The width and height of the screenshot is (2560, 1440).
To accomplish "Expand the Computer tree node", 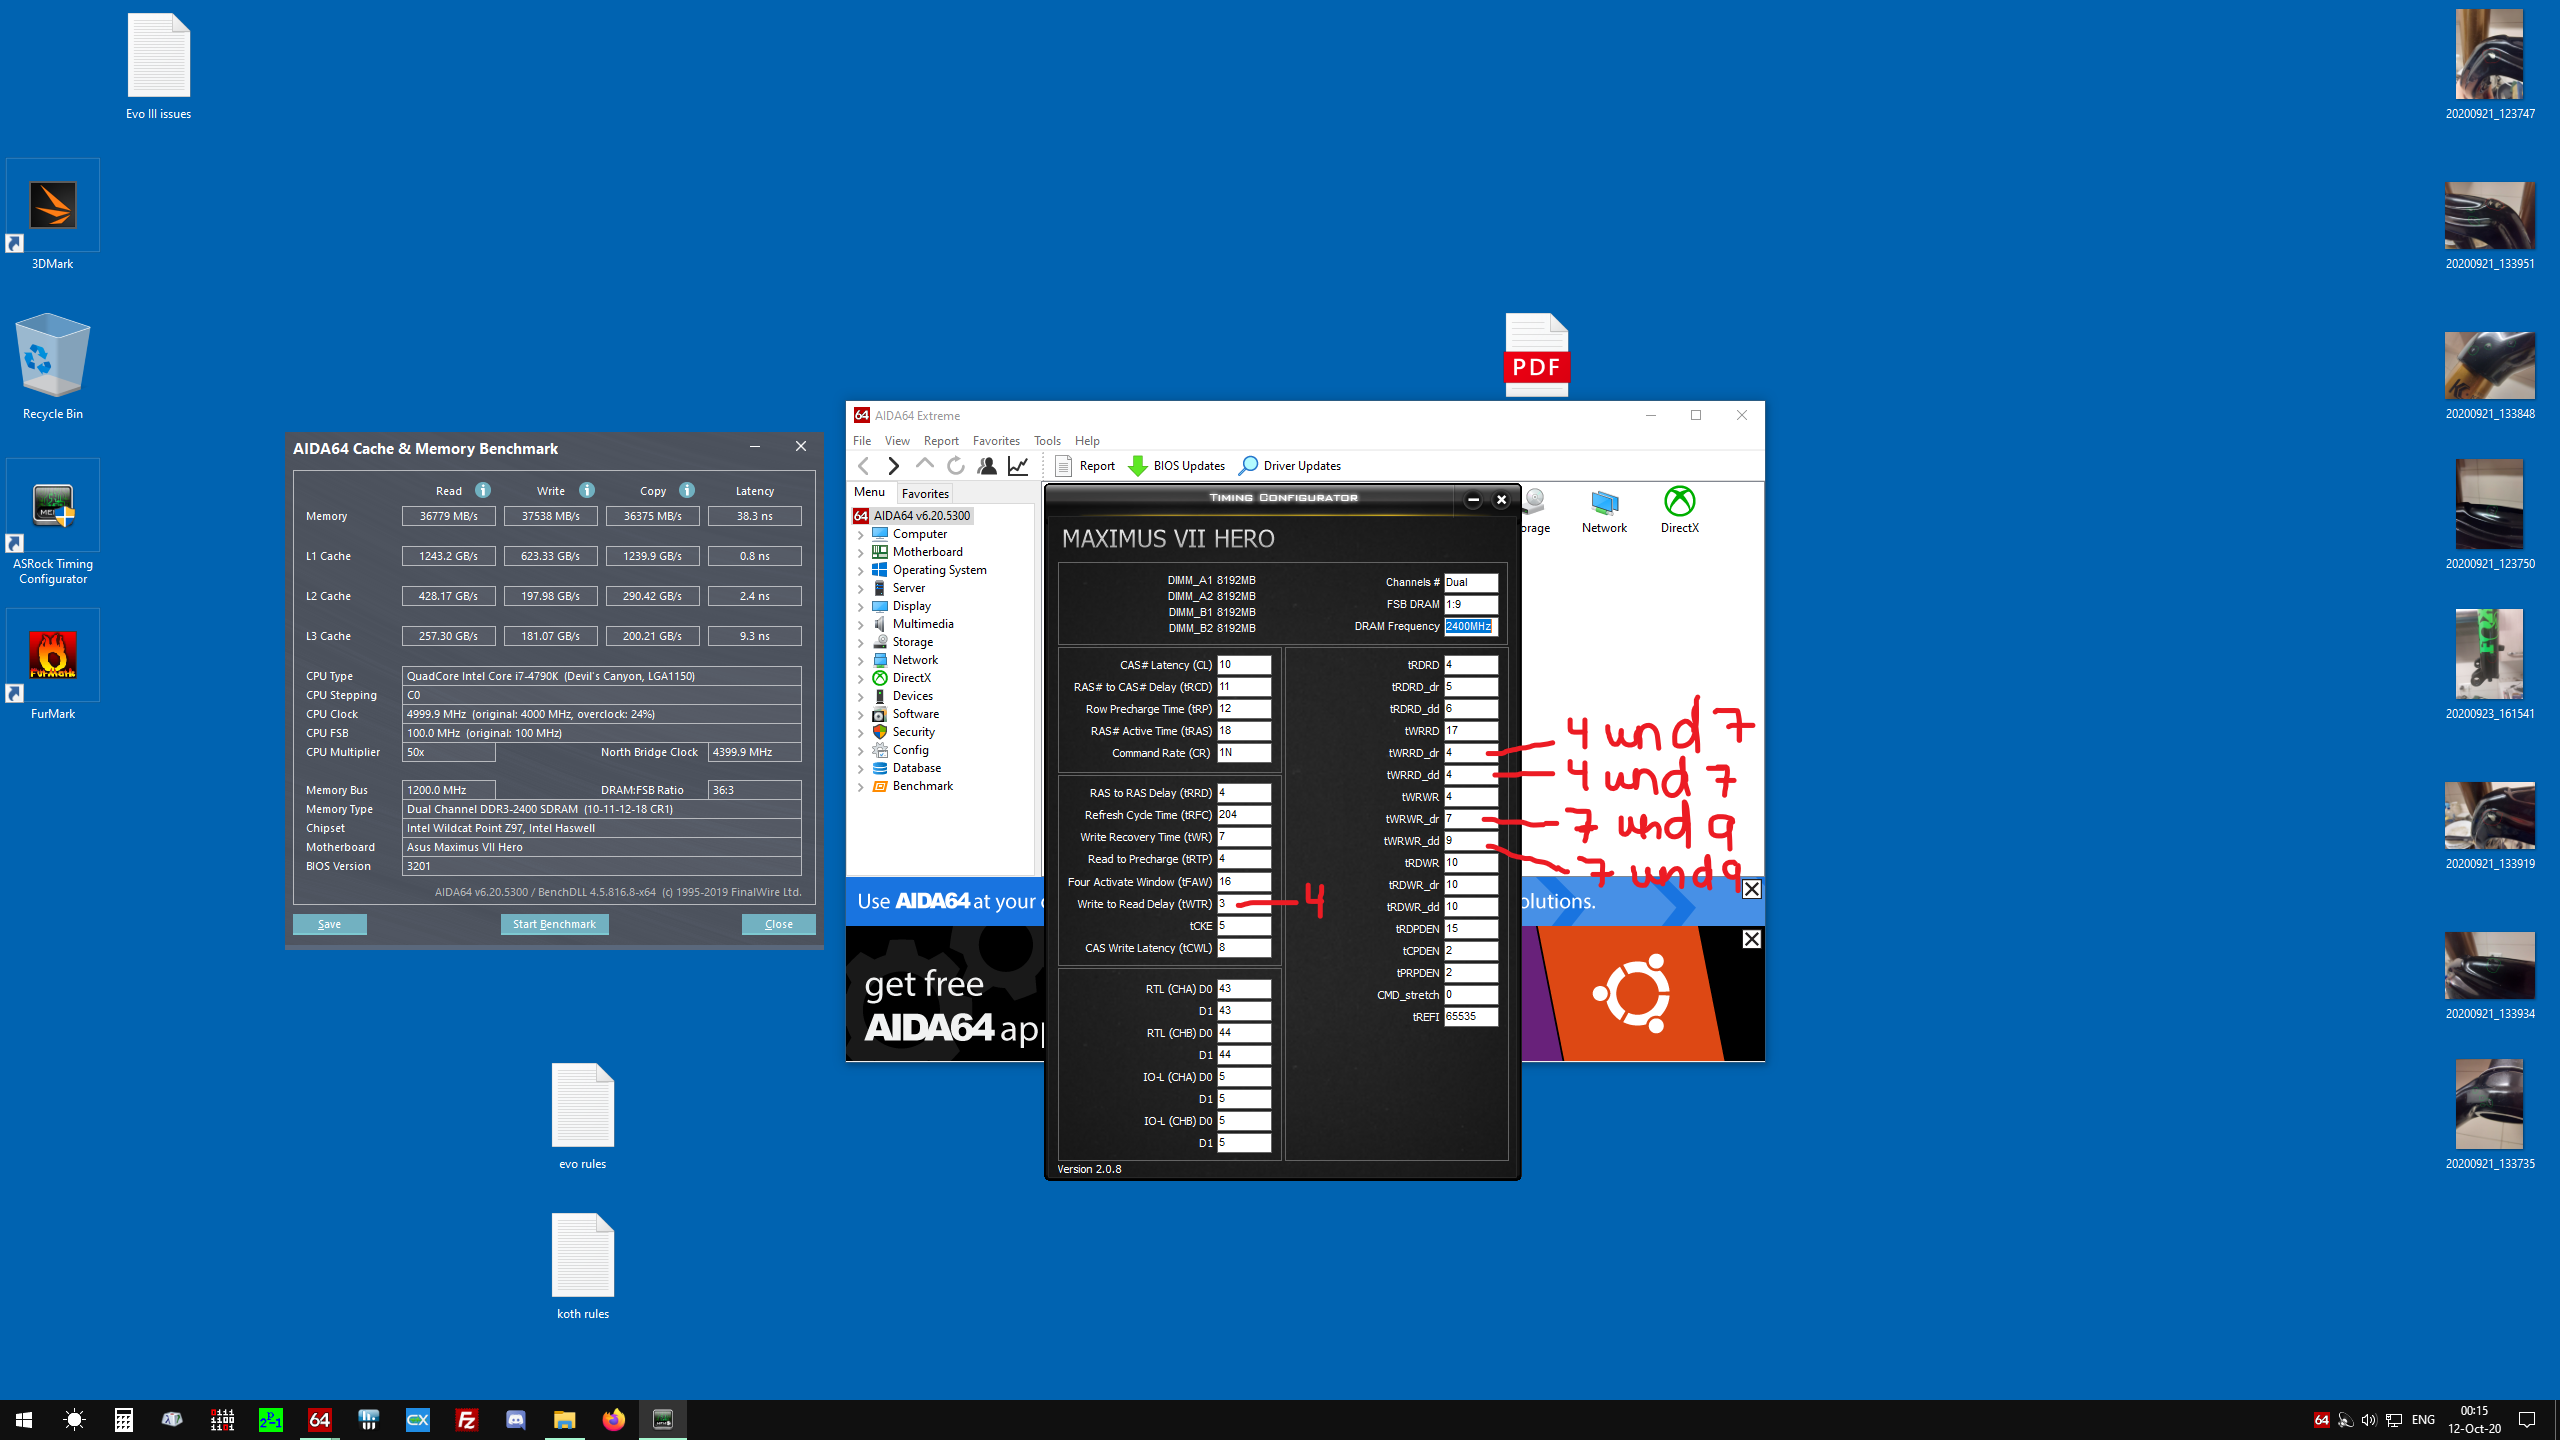I will pyautogui.click(x=861, y=535).
